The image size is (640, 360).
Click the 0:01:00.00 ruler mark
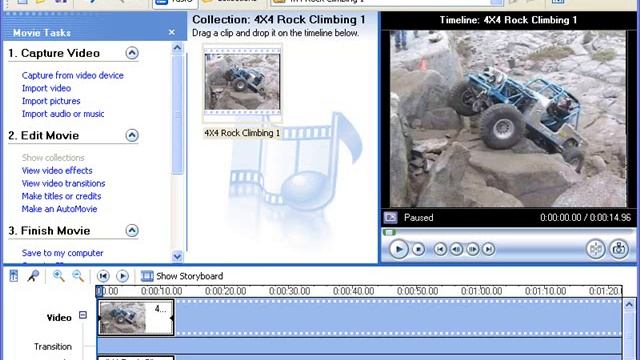point(482,291)
